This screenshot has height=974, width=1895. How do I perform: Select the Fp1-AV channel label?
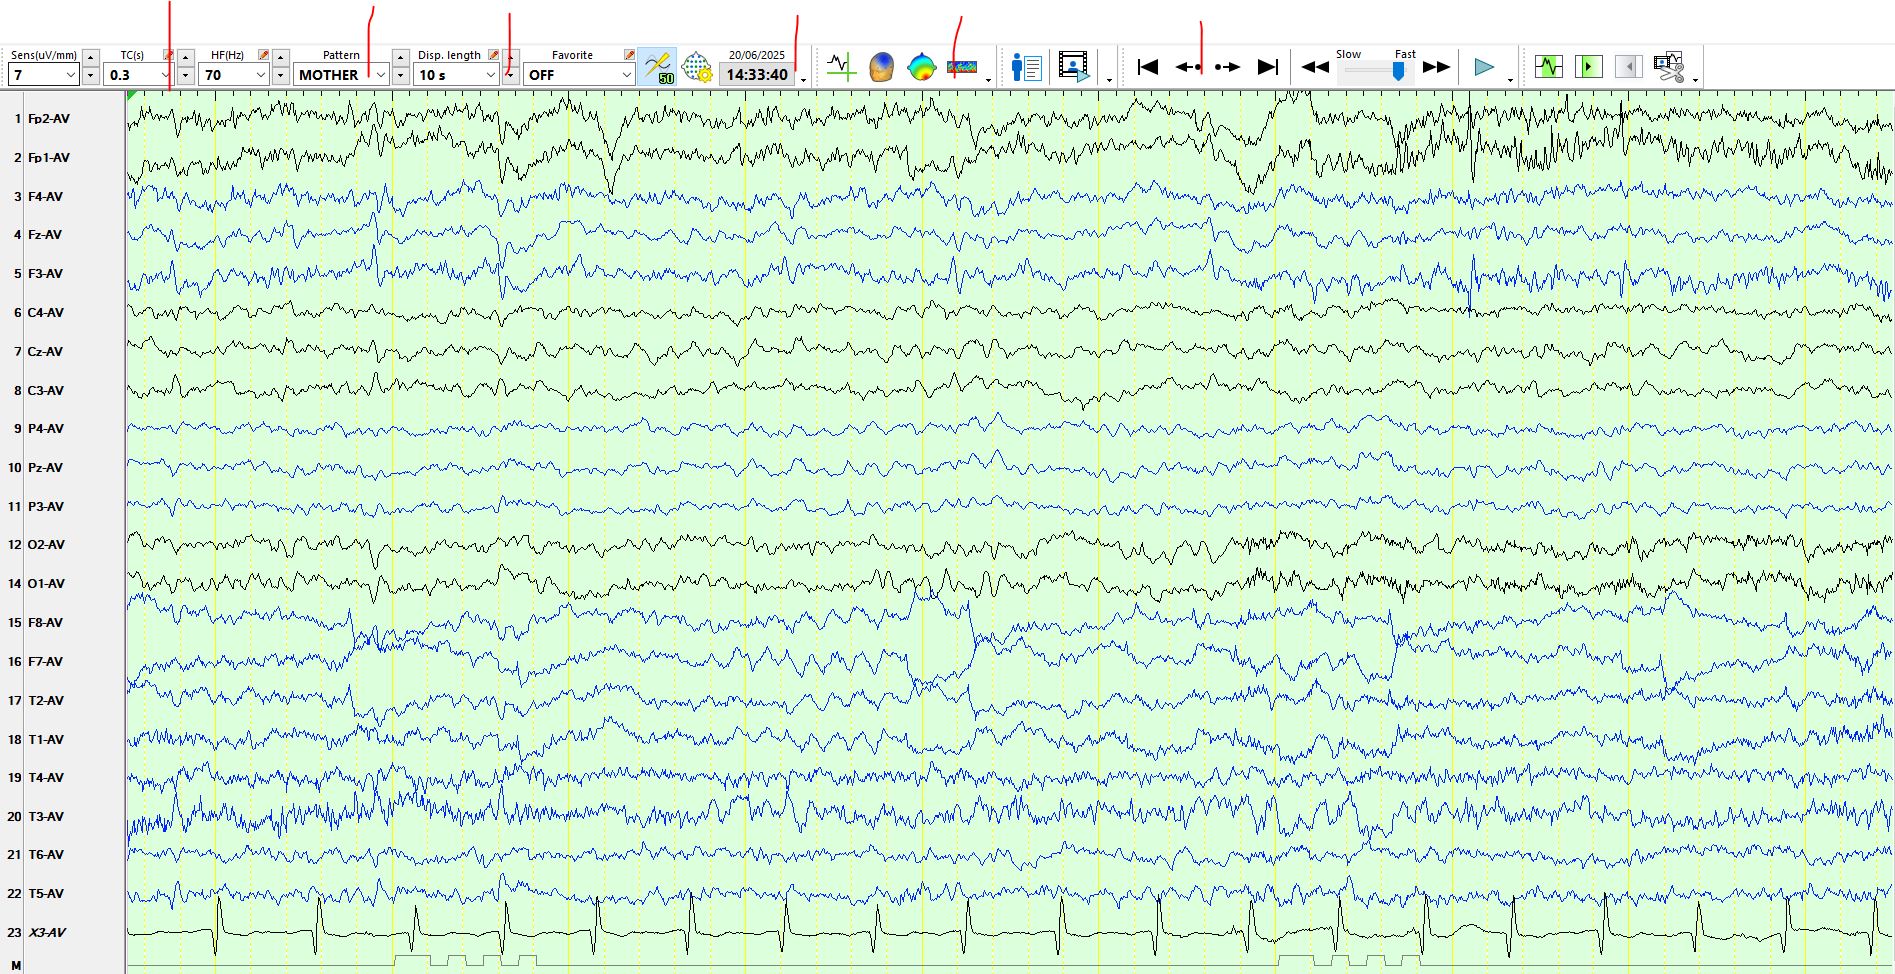point(49,158)
